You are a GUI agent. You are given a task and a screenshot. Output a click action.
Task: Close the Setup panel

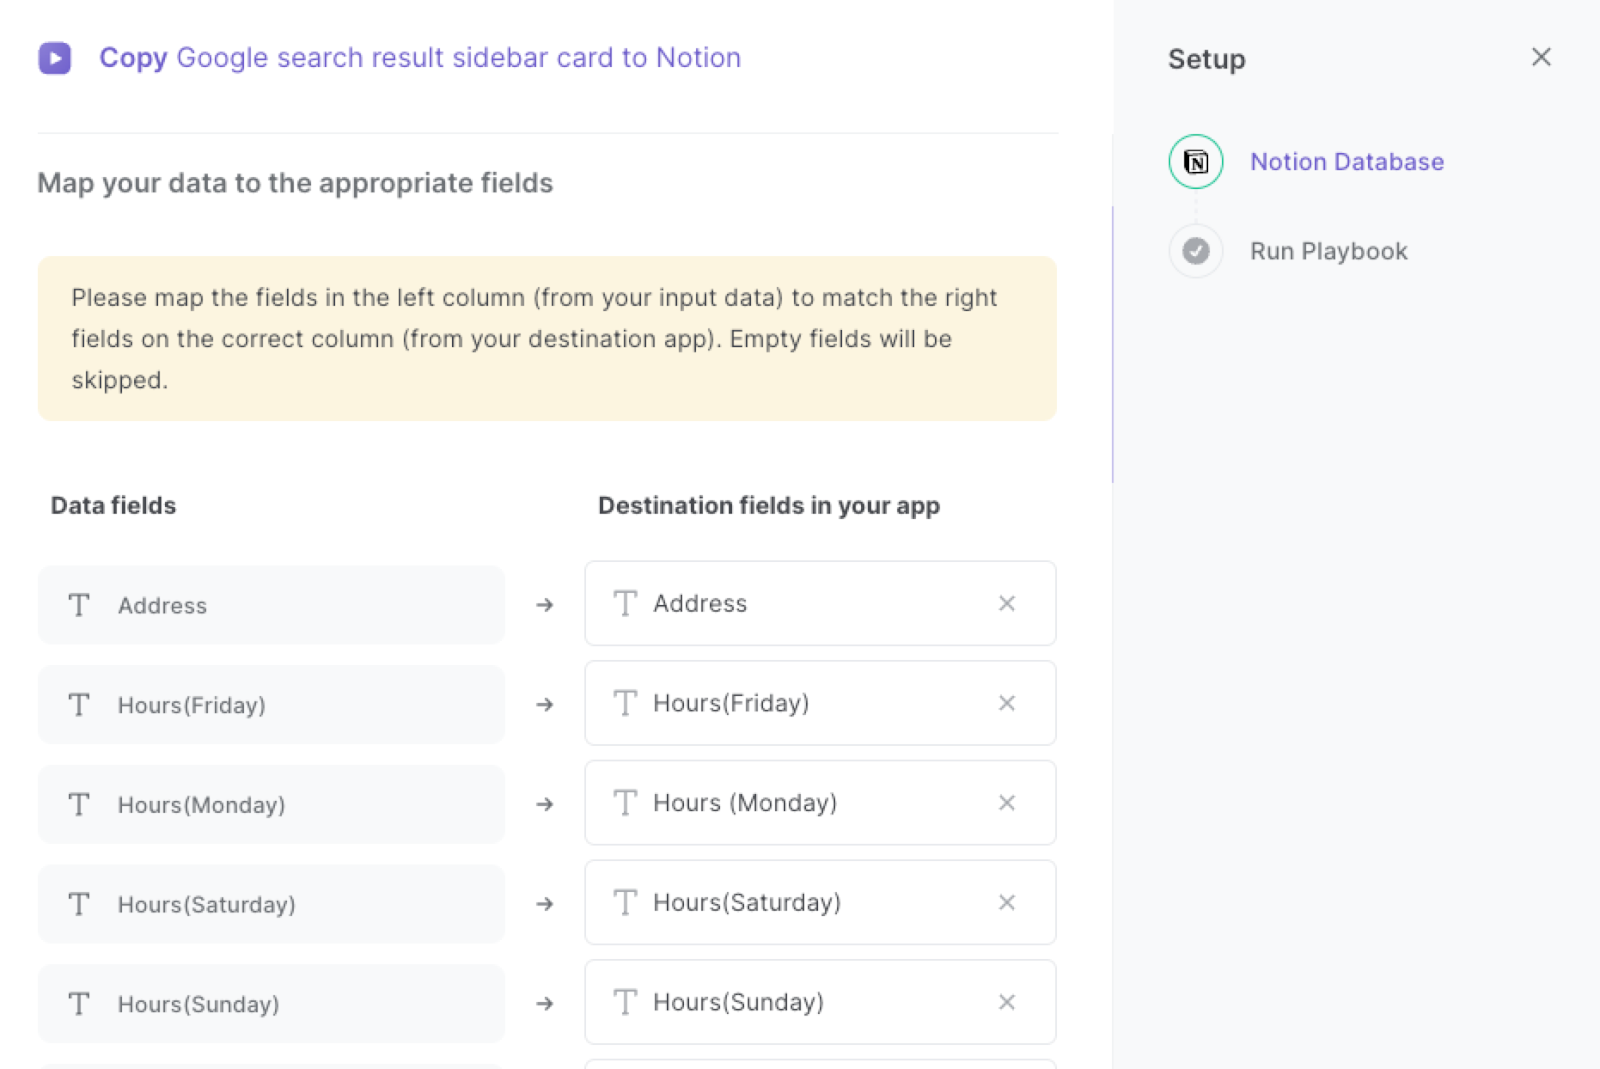(1541, 57)
